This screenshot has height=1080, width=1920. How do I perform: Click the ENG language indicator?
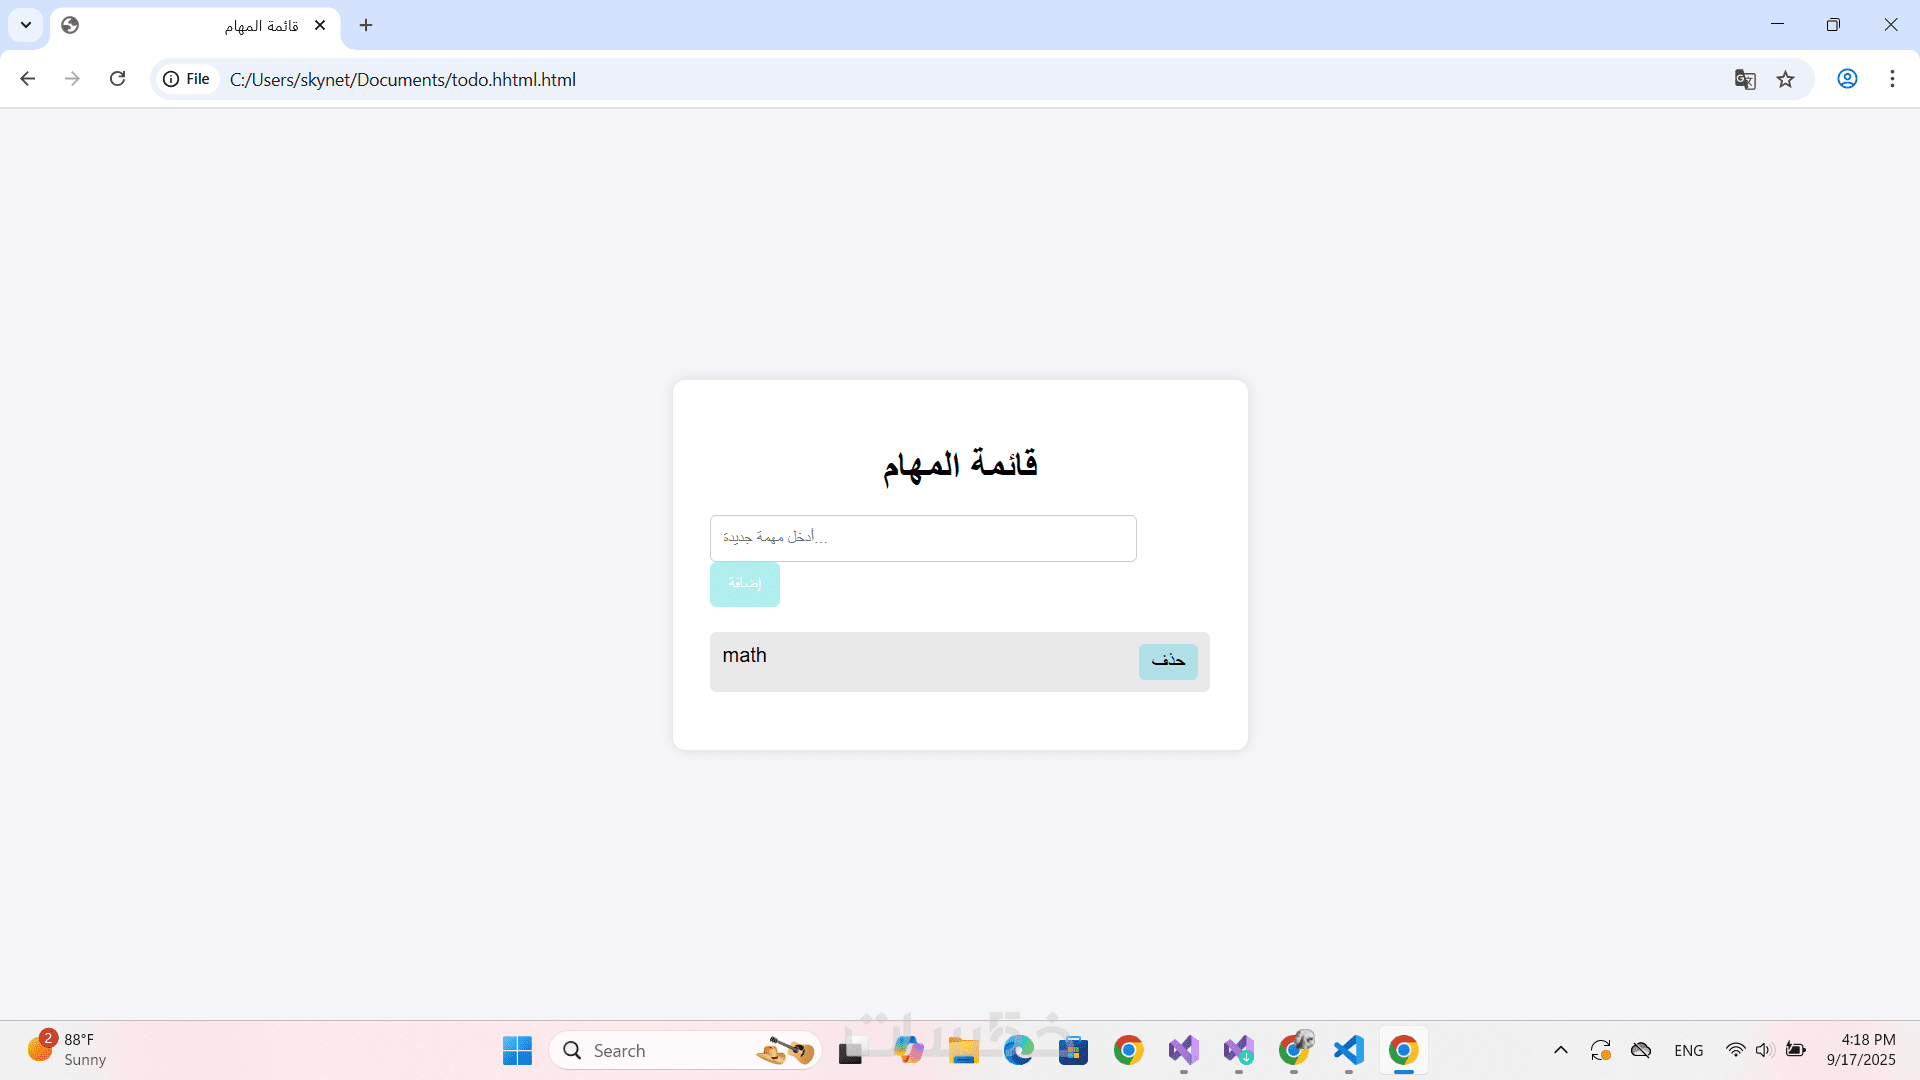[x=1688, y=1050]
